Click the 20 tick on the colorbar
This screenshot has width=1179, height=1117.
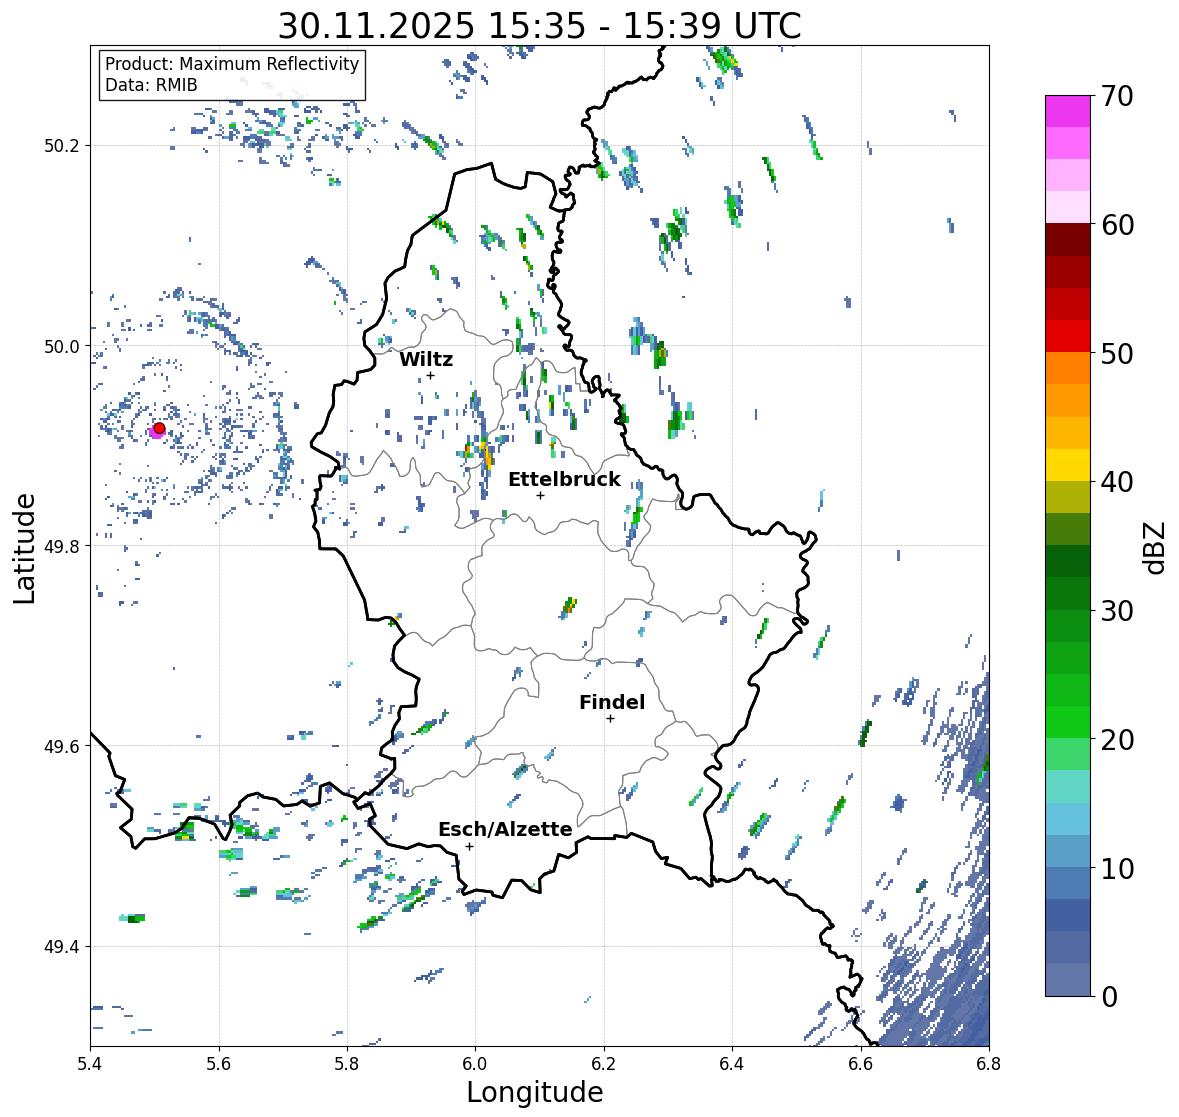(x=1117, y=740)
